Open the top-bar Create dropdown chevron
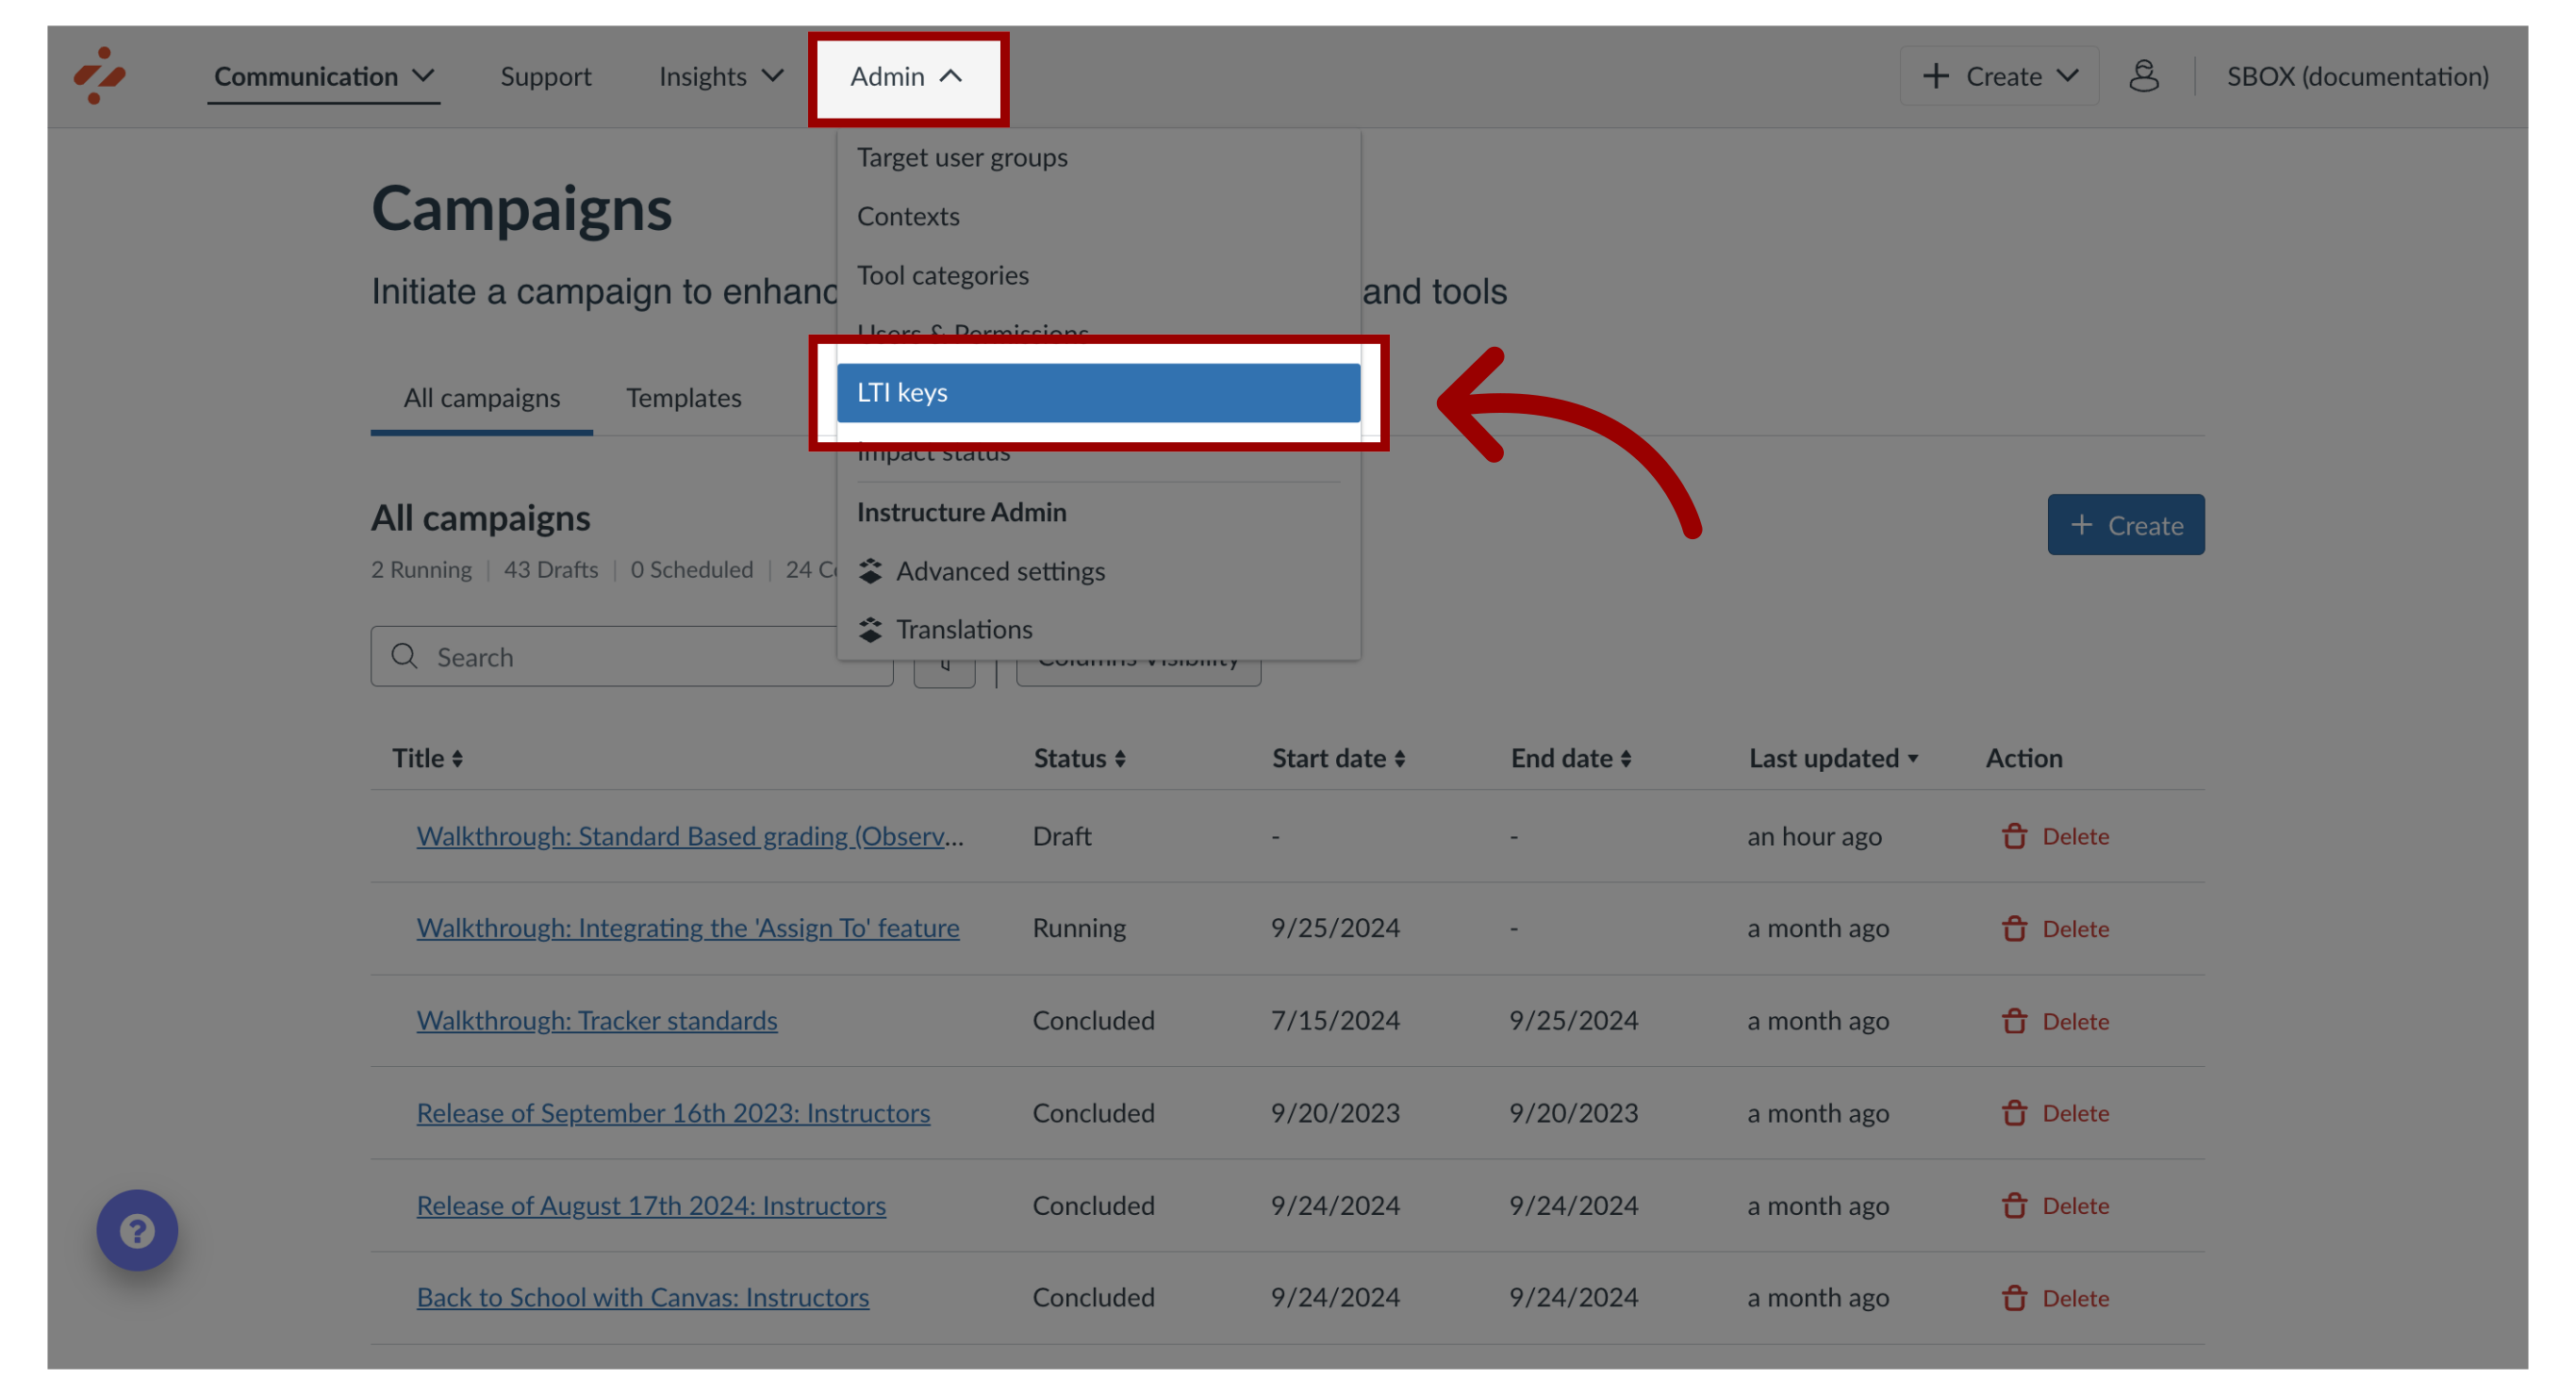Viewport: 2576px width, 1395px height. point(2069,76)
